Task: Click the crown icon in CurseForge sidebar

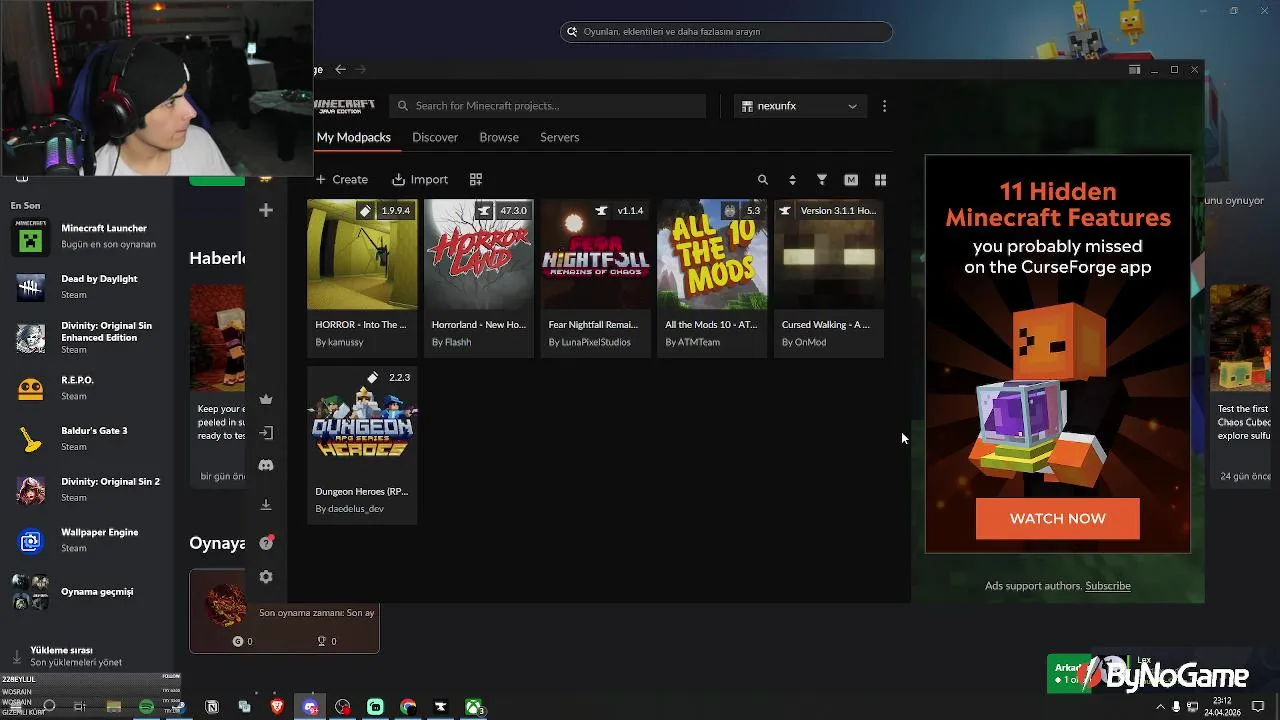Action: tap(266, 399)
